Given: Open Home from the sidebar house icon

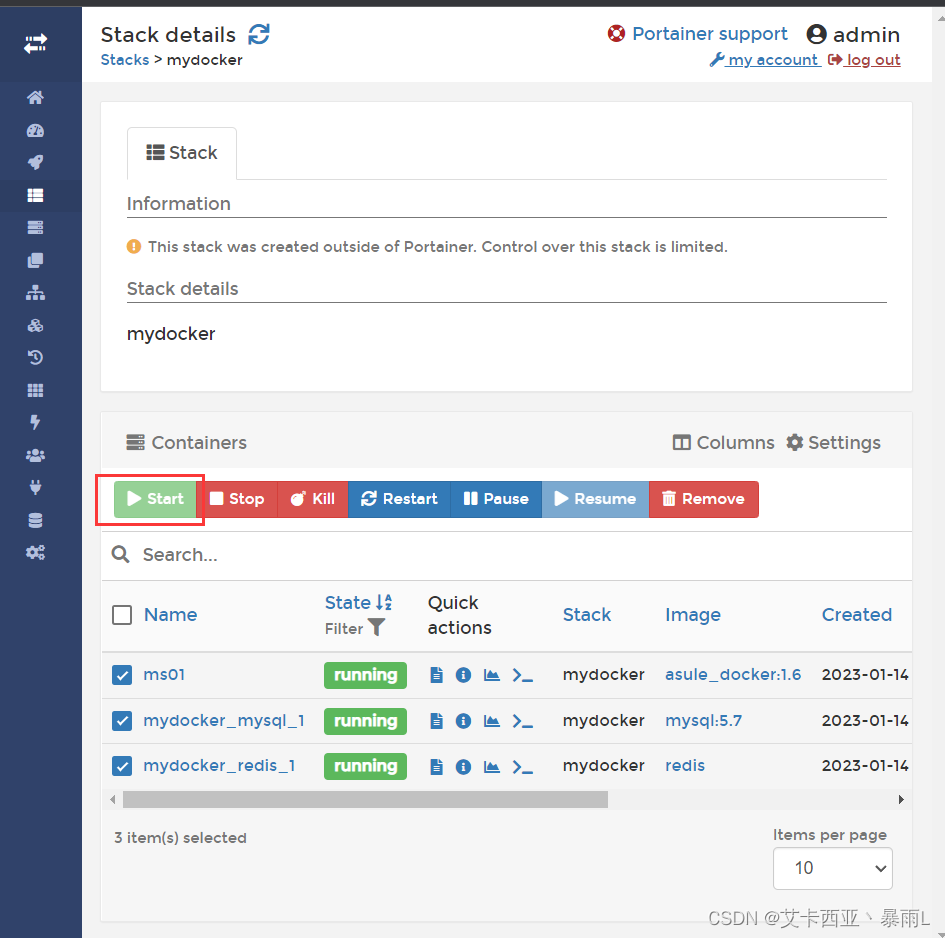Looking at the screenshot, I should coord(36,98).
